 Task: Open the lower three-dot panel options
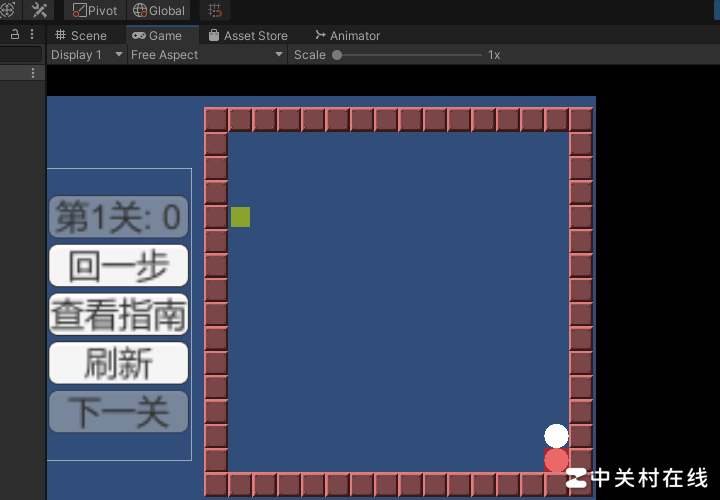pyautogui.click(x=33, y=73)
